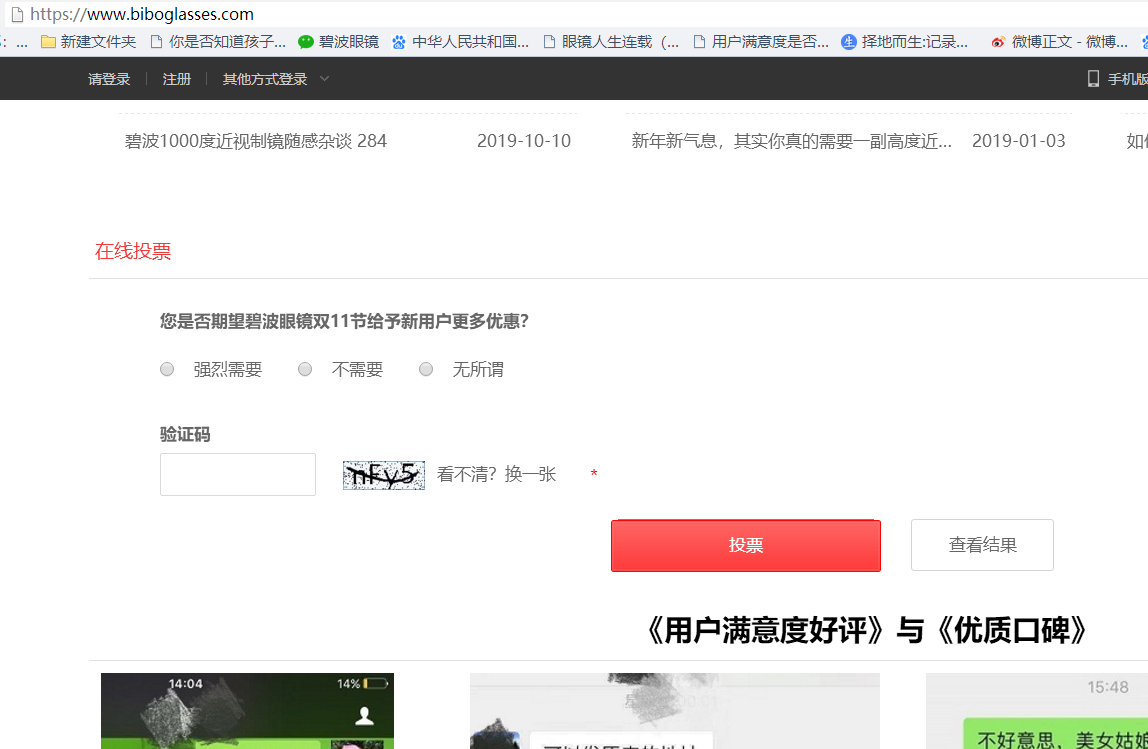Click the 请登录 login link
The image size is (1148, 749).
click(109, 79)
